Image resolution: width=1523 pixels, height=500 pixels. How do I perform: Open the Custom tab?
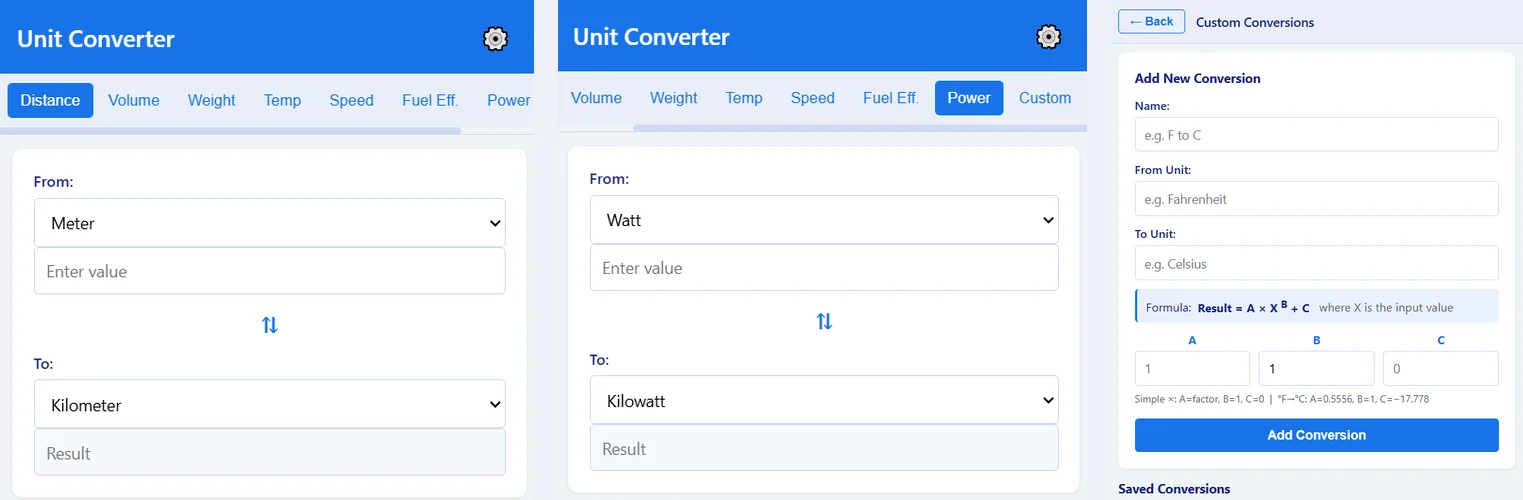(1045, 98)
